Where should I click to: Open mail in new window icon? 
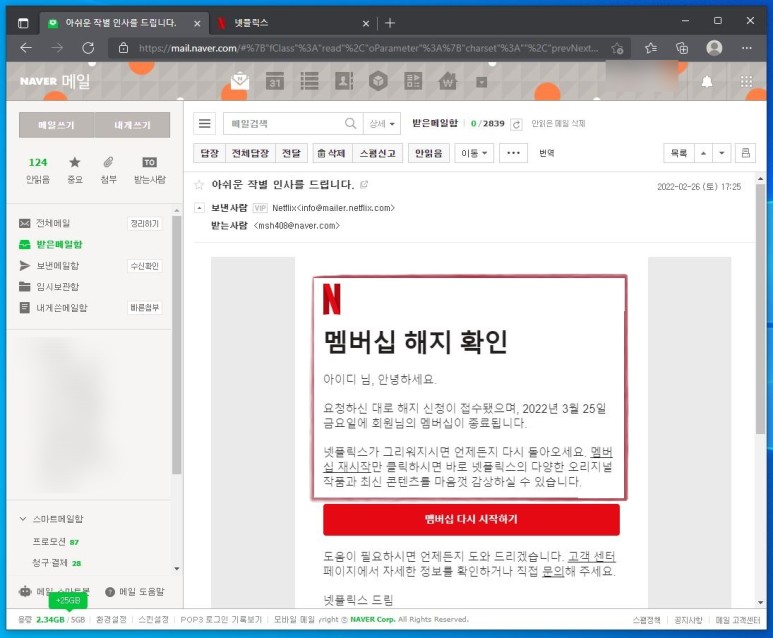click(364, 185)
